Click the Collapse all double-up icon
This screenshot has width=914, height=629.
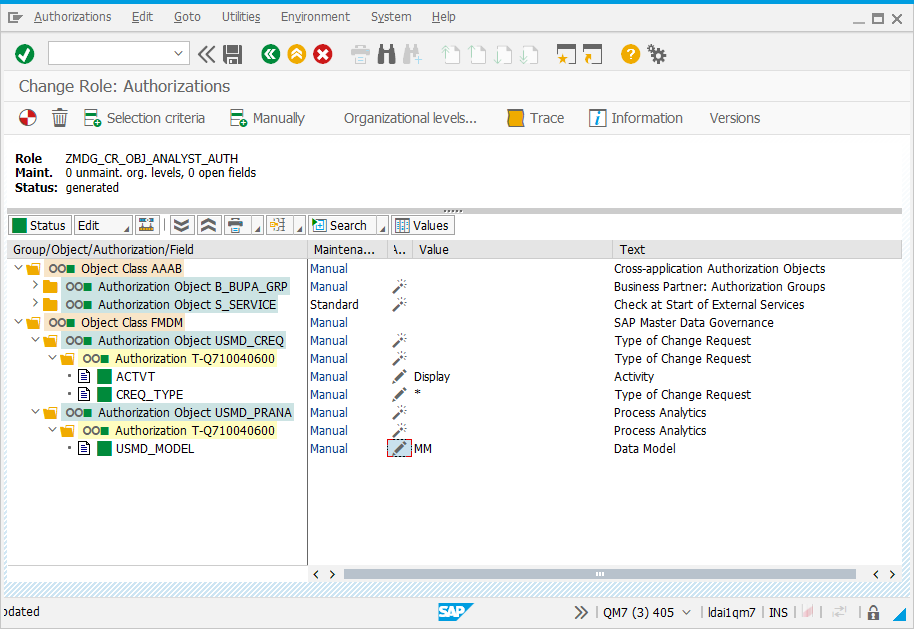tap(208, 225)
